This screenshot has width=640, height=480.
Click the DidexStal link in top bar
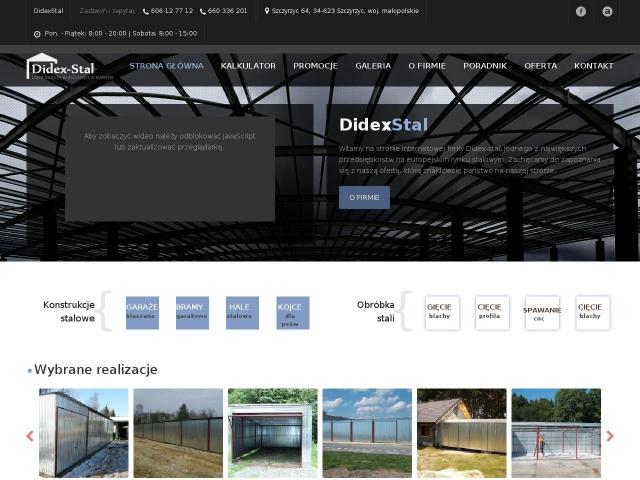pyautogui.click(x=48, y=11)
